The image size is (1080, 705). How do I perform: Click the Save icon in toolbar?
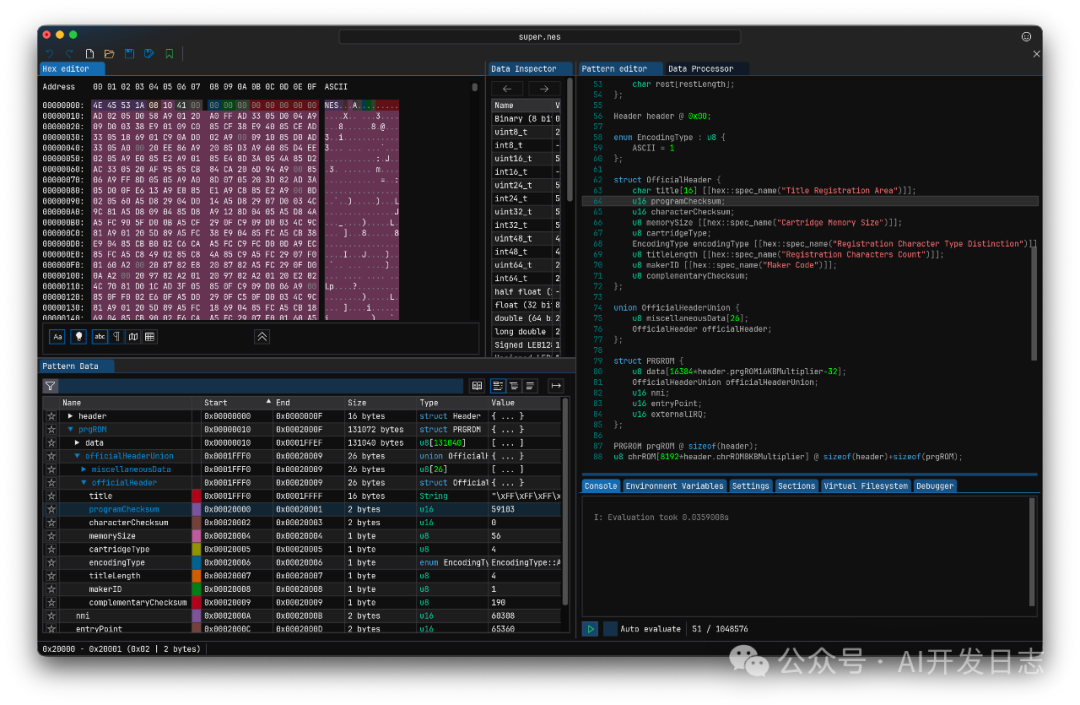click(x=129, y=53)
